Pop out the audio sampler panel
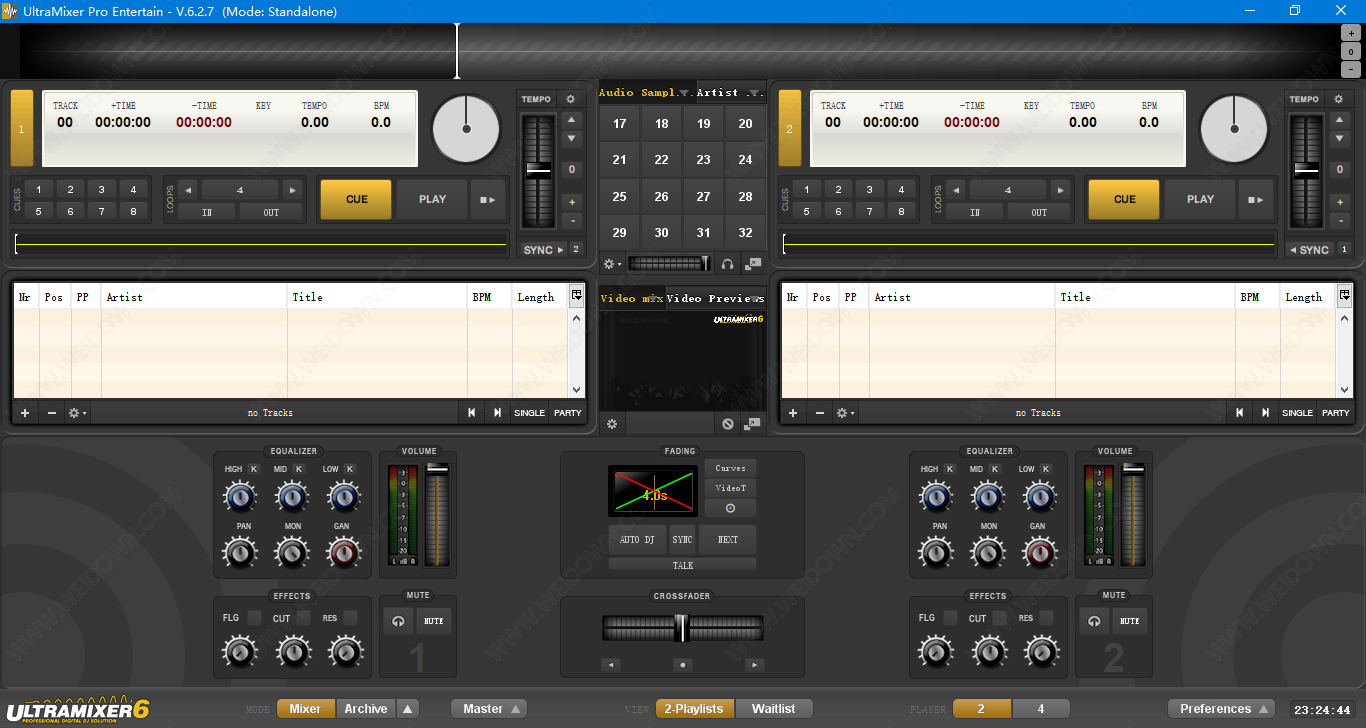 pyautogui.click(x=753, y=264)
